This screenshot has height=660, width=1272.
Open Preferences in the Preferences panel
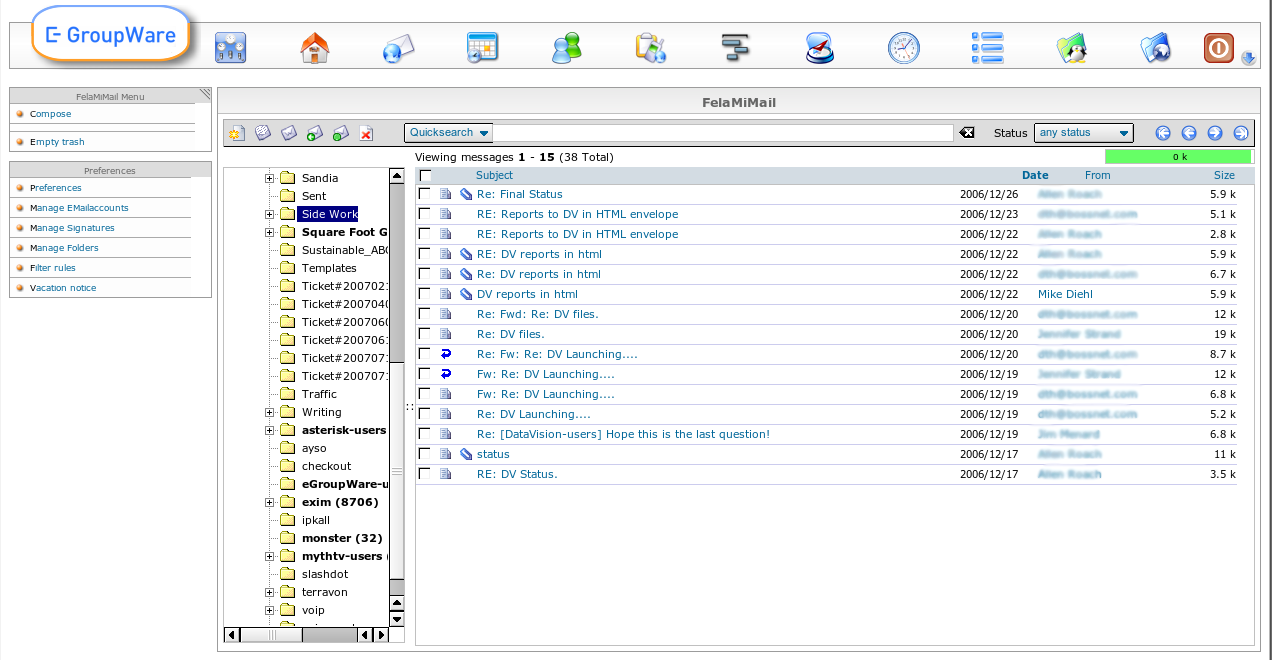pyautogui.click(x=56, y=188)
